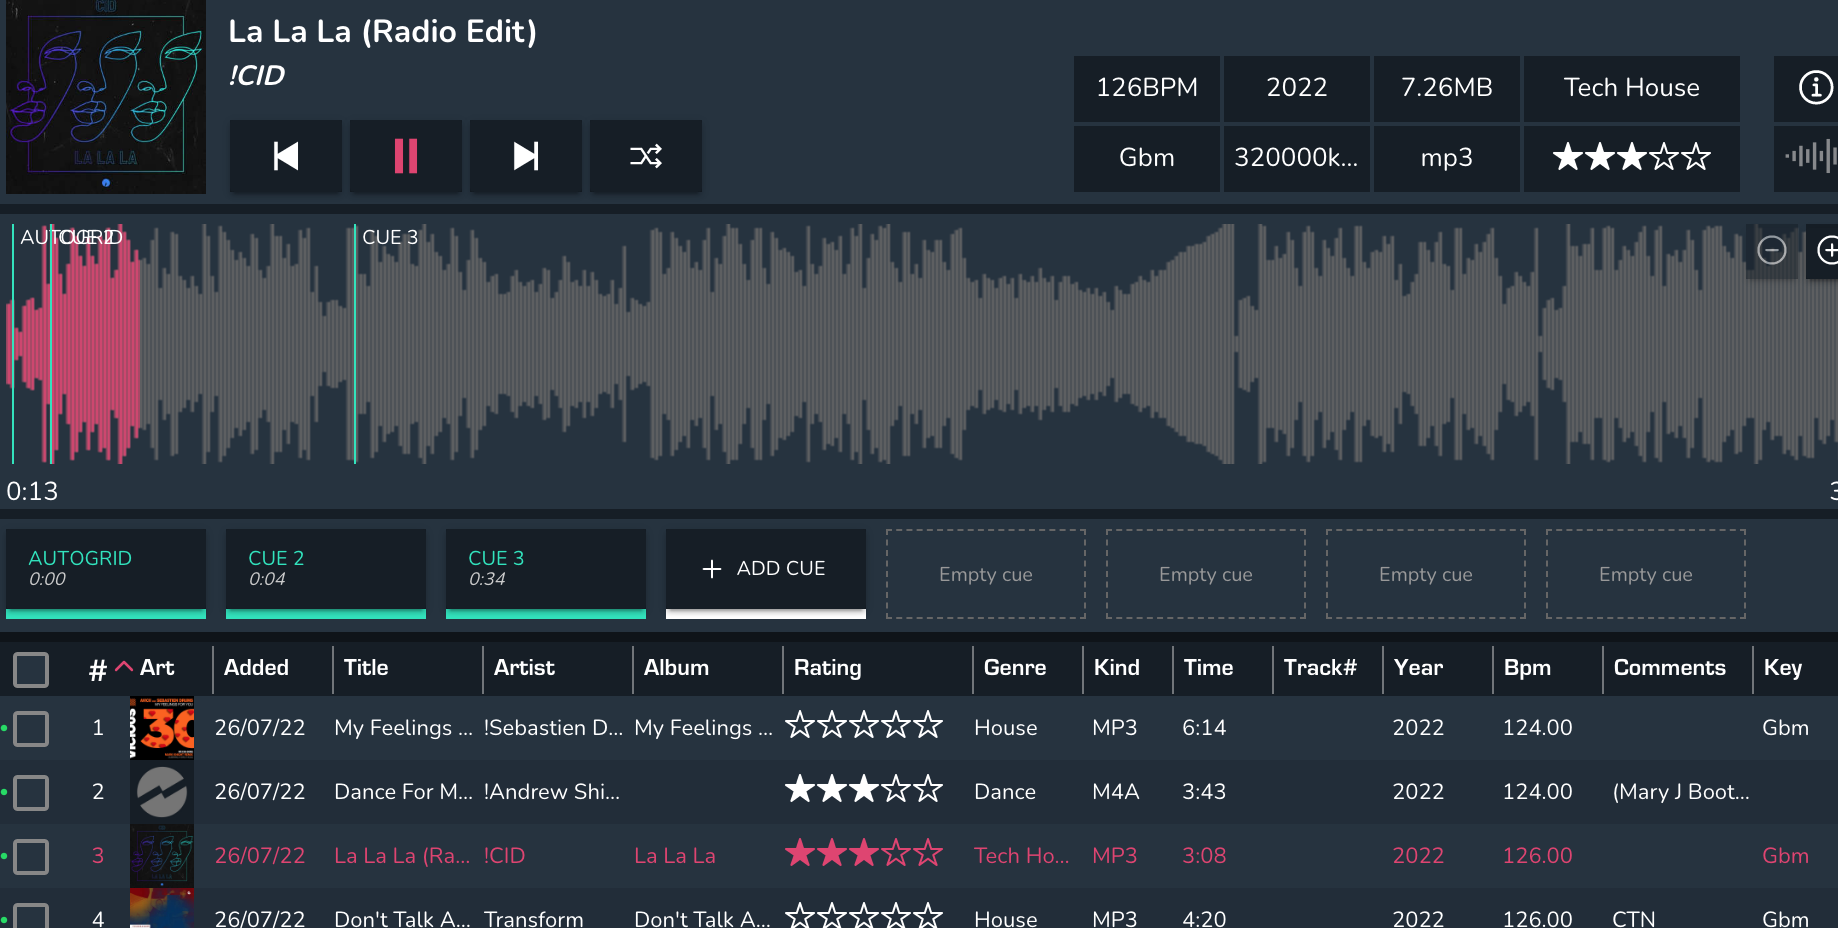Pause the playing track
This screenshot has height=928, width=1838.
(x=406, y=156)
